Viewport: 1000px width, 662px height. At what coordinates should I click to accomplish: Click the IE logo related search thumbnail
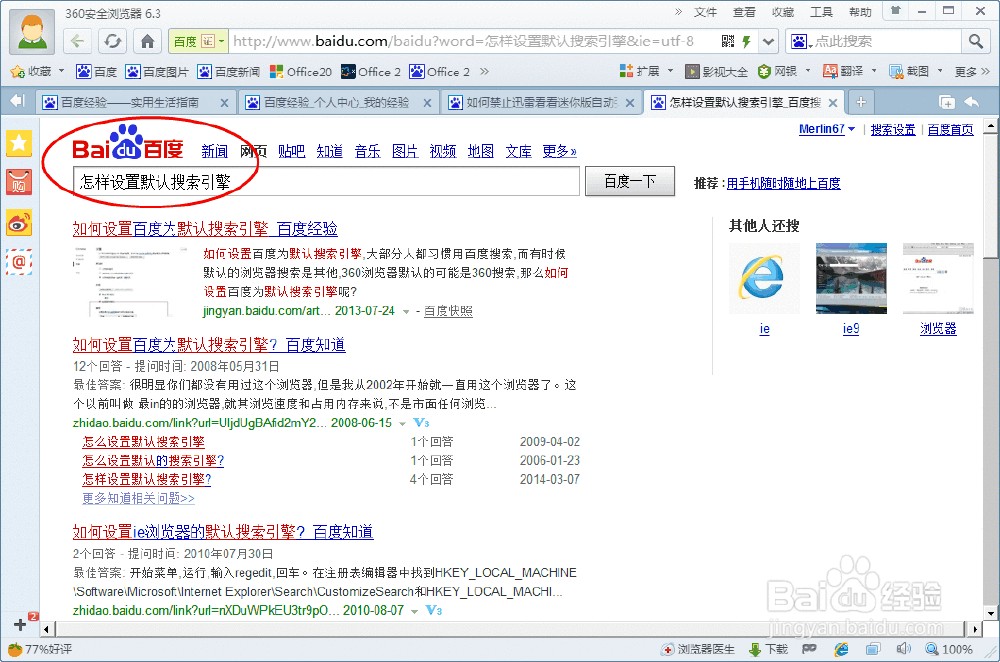pyautogui.click(x=764, y=279)
